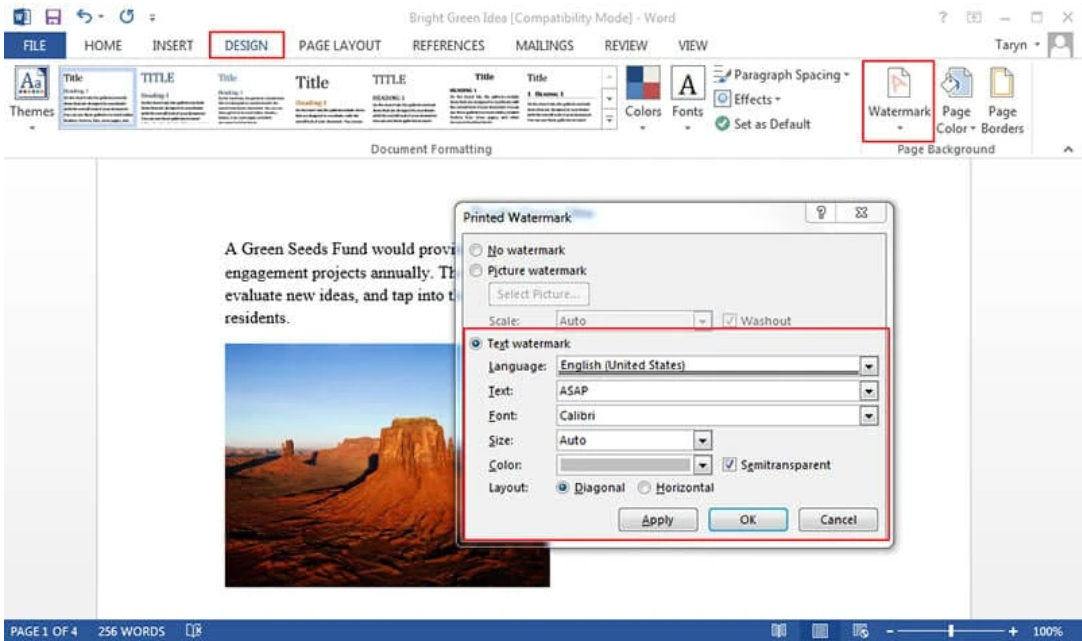The height and width of the screenshot is (641, 1082).
Task: Select the No watermark radio option
Action: (475, 250)
